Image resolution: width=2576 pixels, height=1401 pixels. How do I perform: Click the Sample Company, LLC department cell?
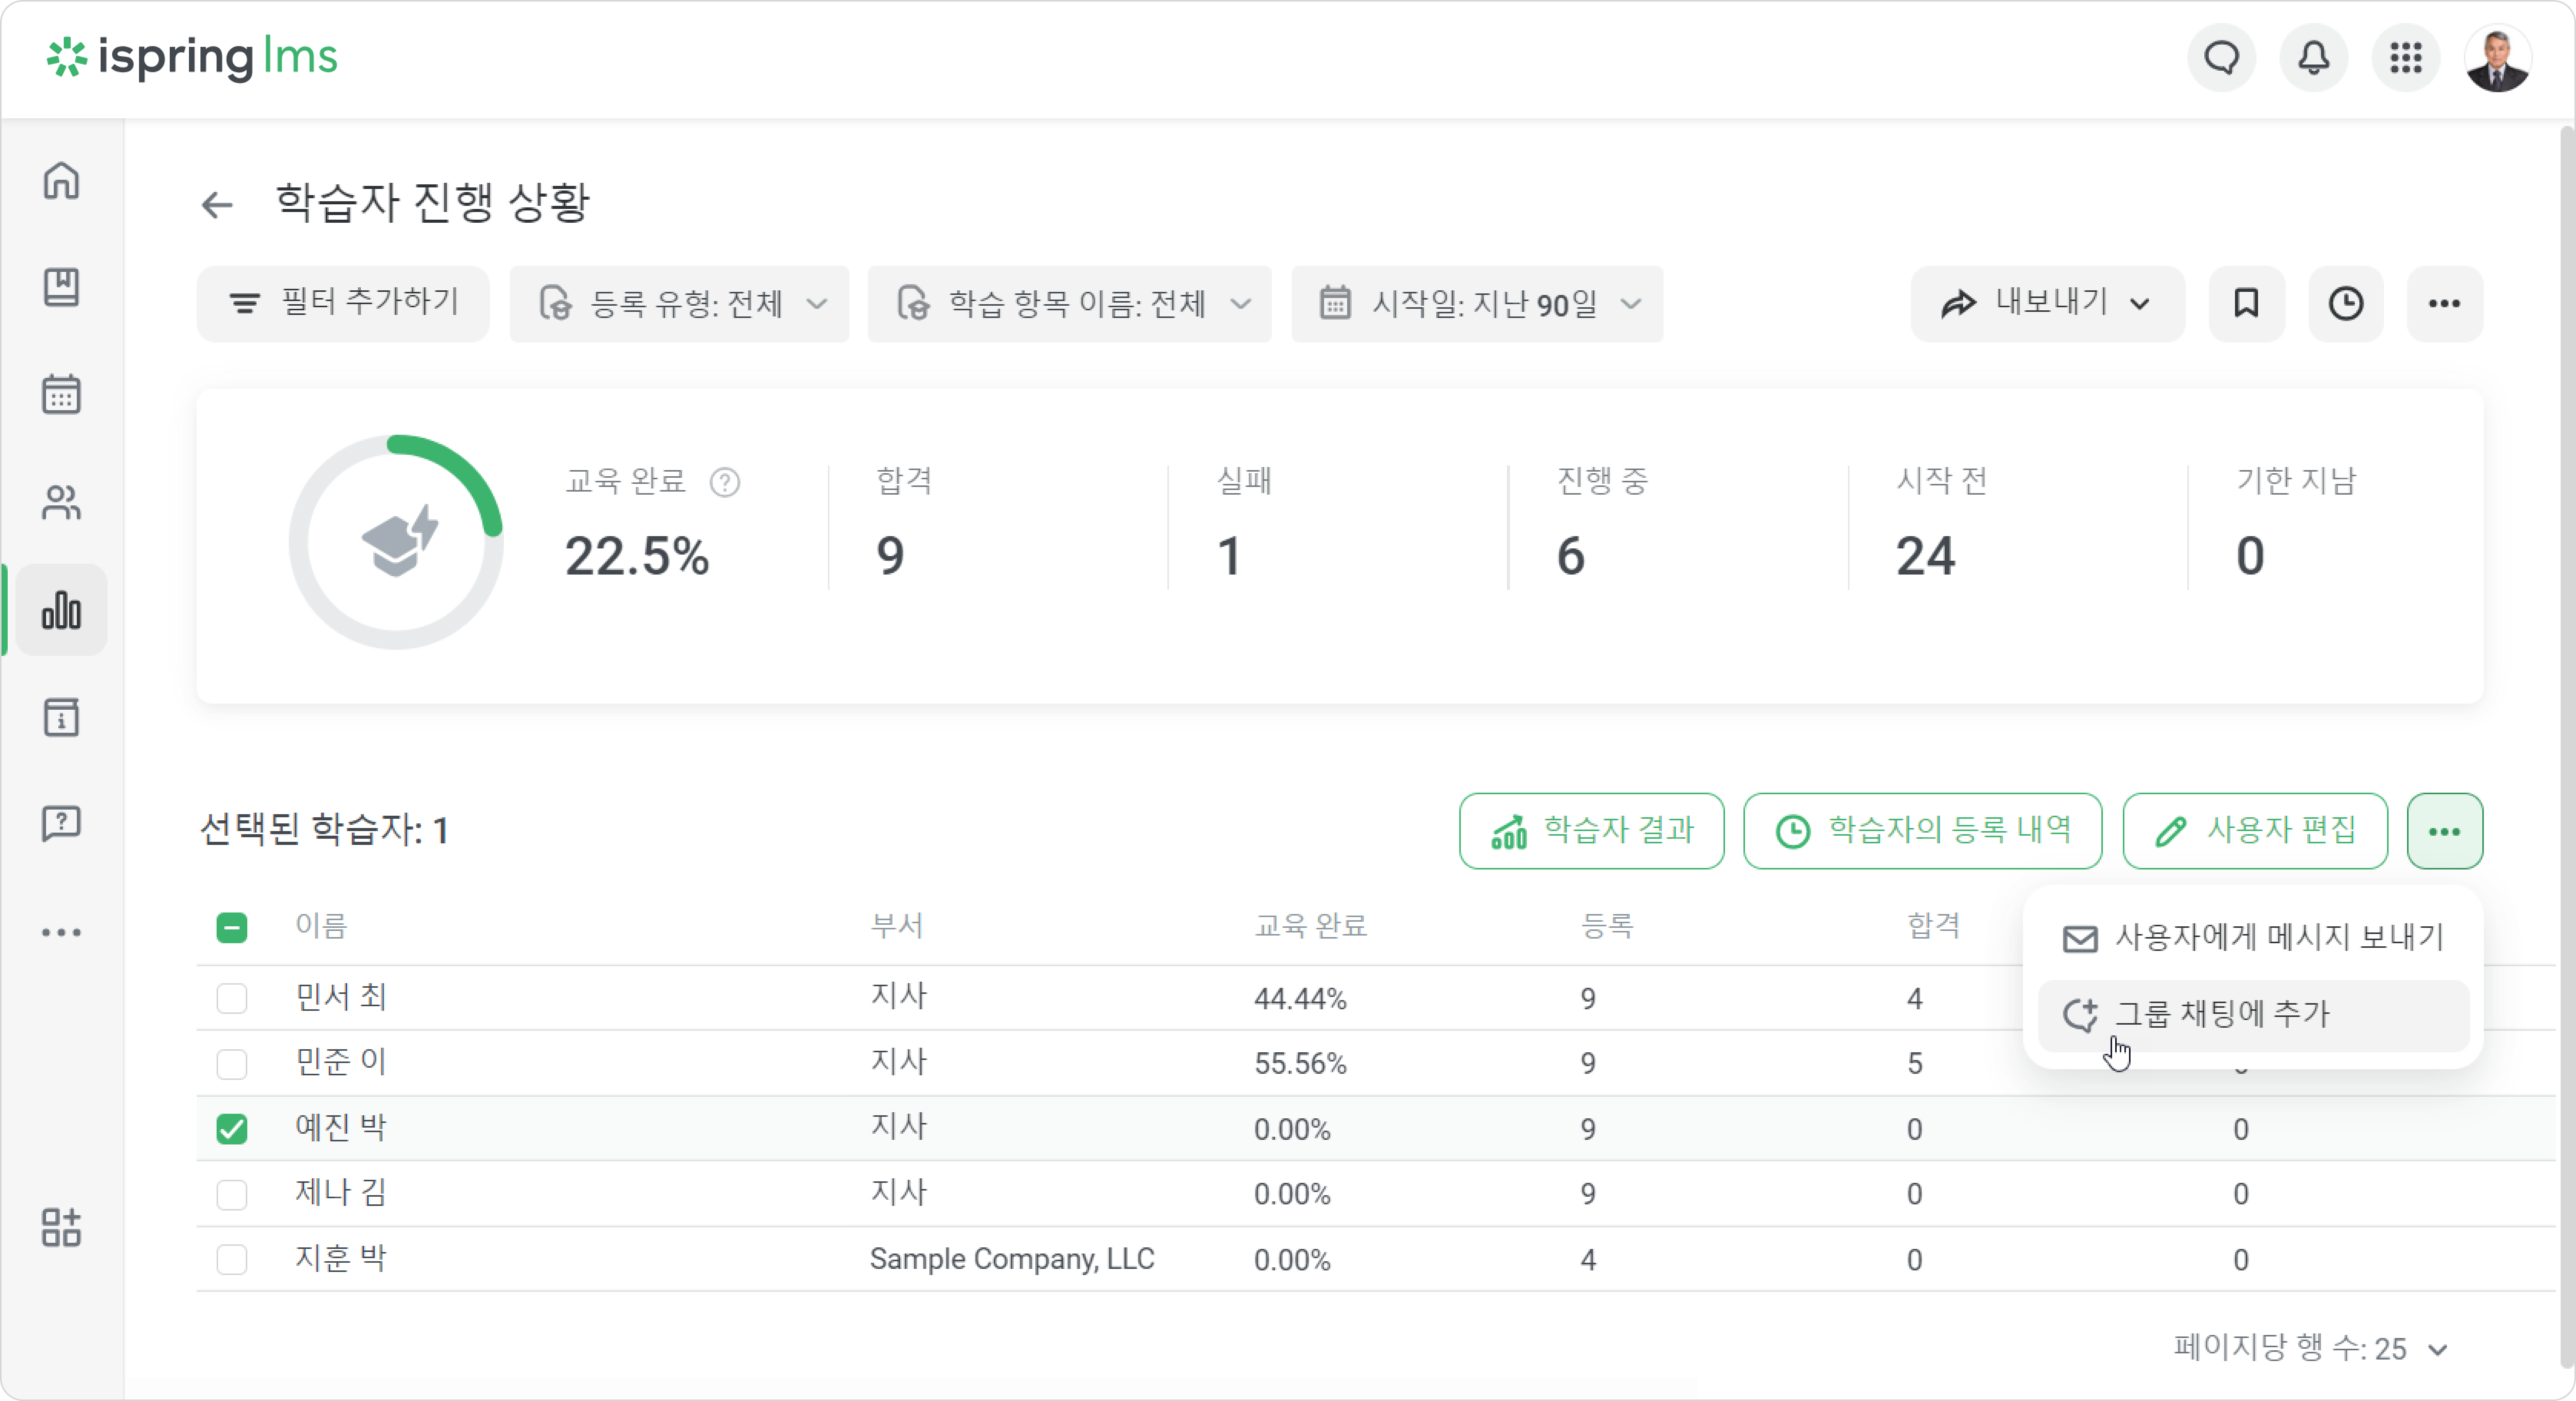point(1012,1259)
